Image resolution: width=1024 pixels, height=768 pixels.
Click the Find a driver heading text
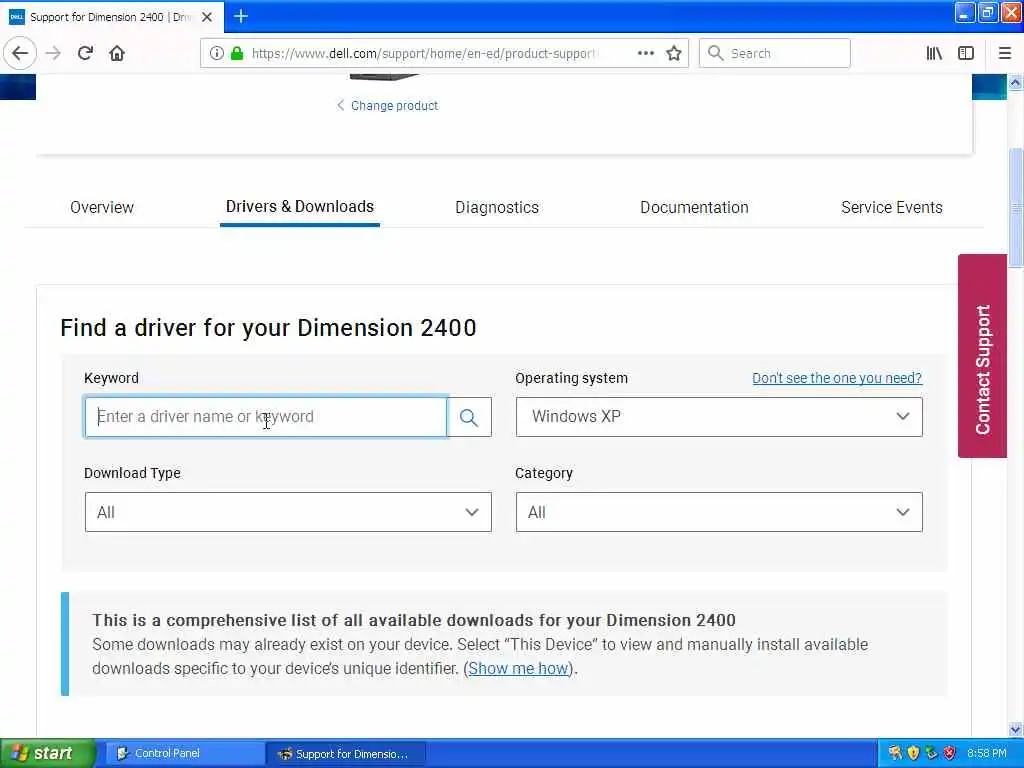pos(268,328)
